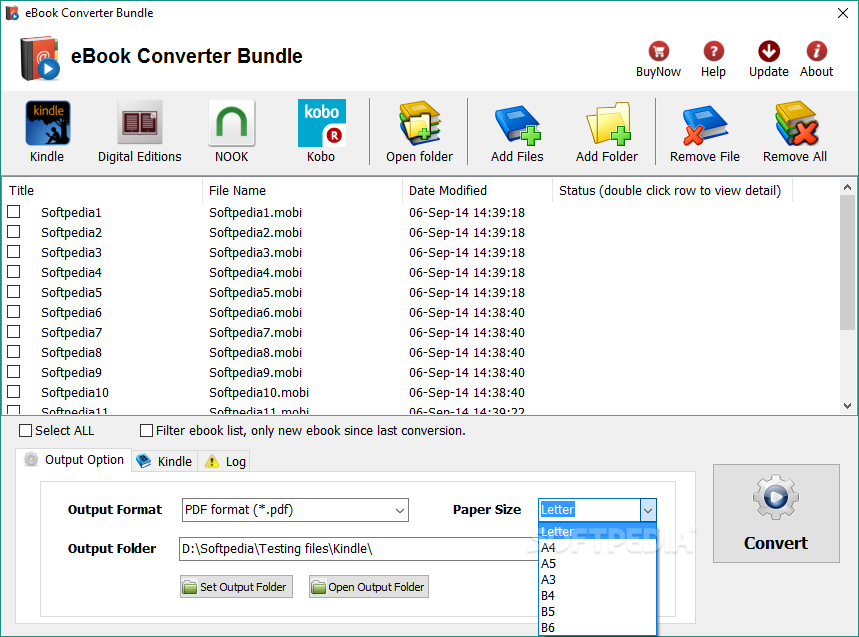Screen dimensions: 859x637
Task: Select the Digital Editions source icon
Action: (140, 123)
